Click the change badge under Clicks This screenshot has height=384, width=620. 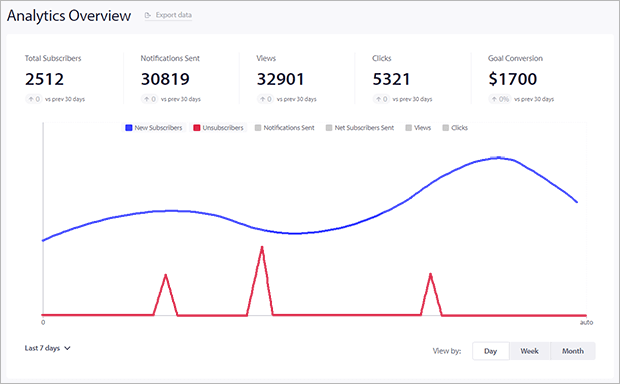pos(381,99)
